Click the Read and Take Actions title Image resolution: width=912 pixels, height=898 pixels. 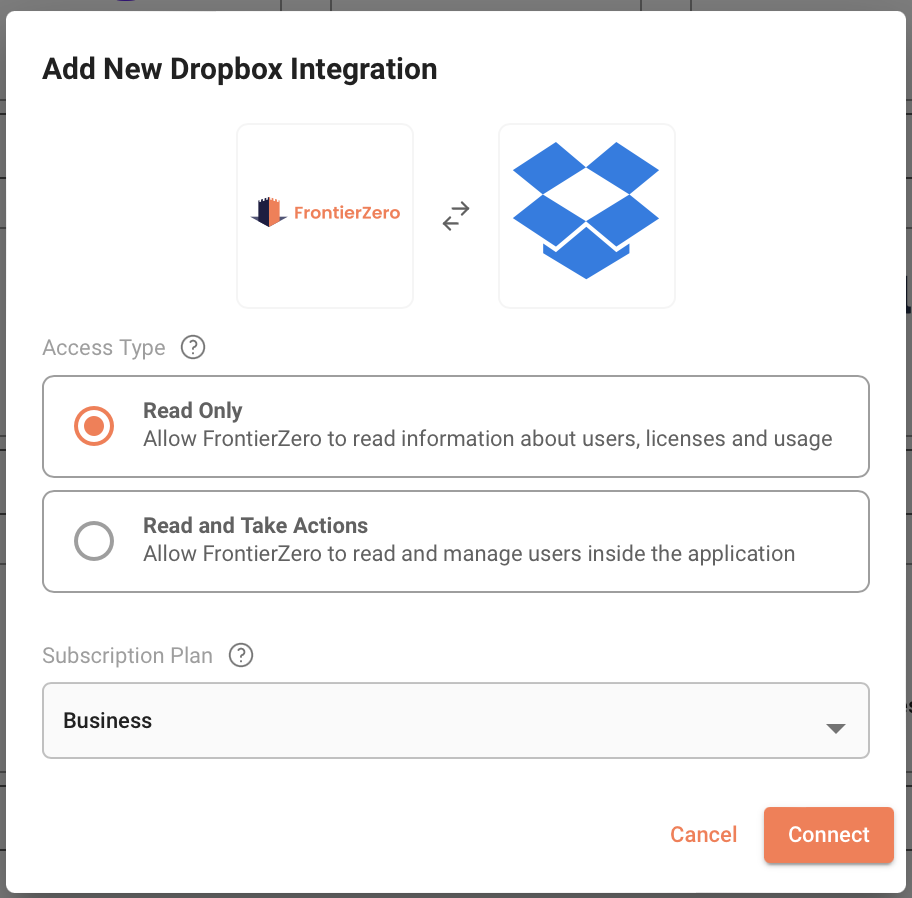255,526
